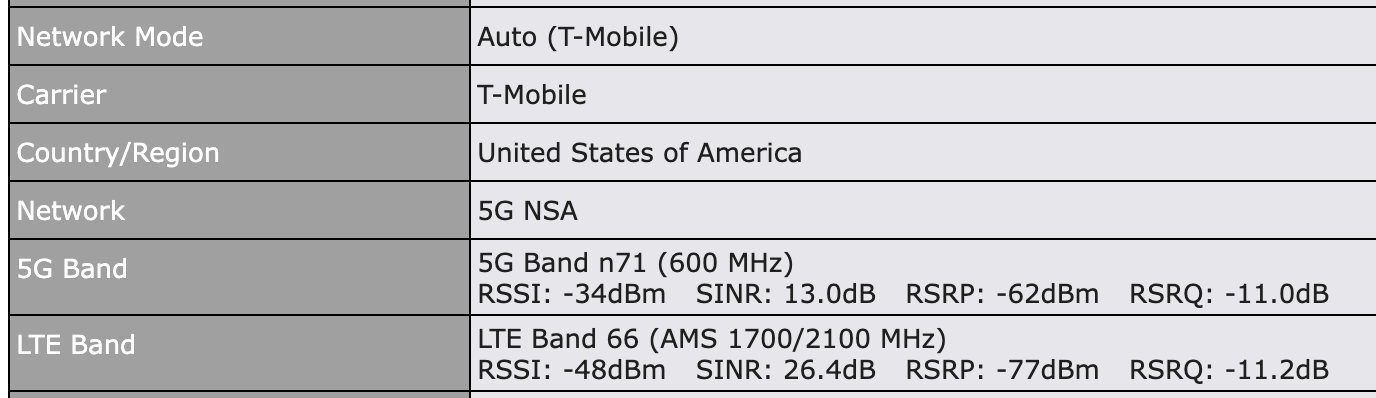Click the 5G Band label cell

coord(234,269)
